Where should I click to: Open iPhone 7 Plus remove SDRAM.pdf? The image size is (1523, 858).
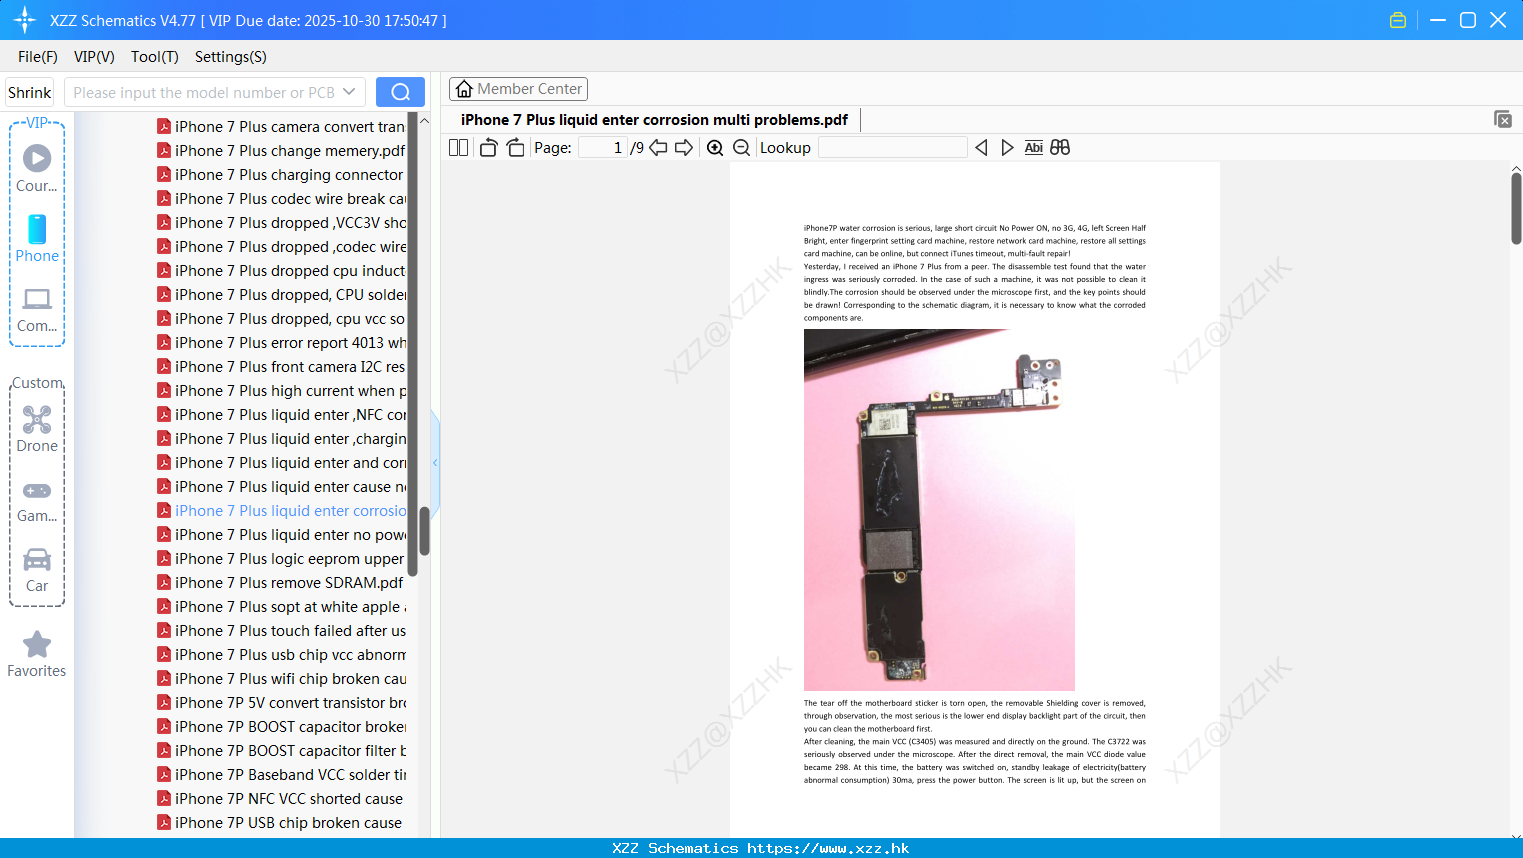[281, 582]
